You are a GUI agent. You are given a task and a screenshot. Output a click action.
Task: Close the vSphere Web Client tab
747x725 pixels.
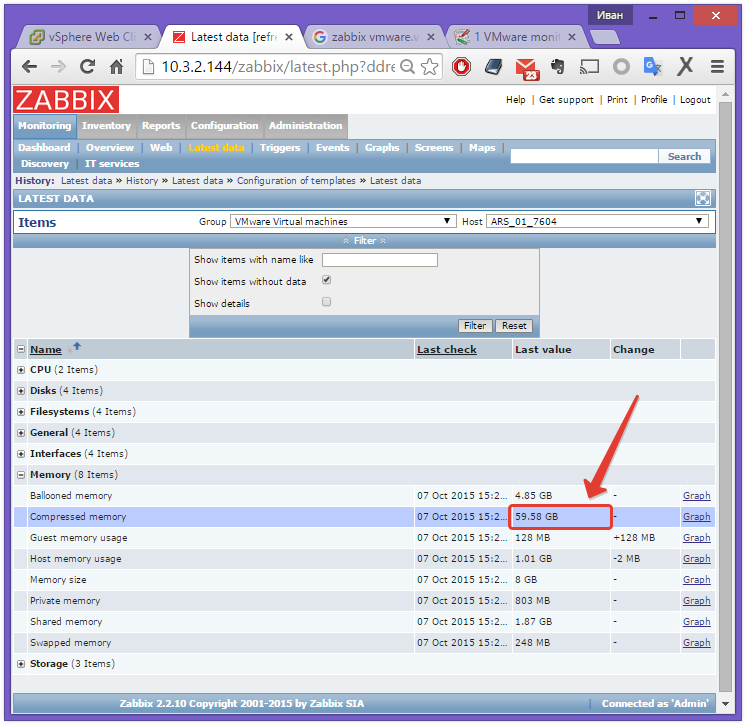pyautogui.click(x=148, y=37)
